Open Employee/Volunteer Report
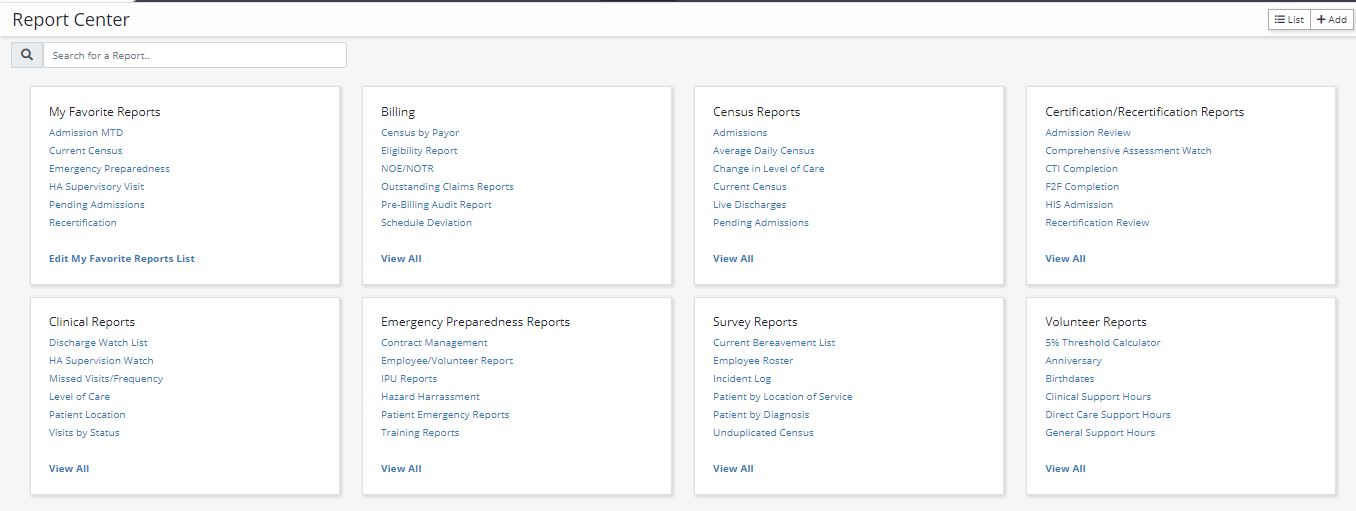Screen dimensions: 1356x511 pyautogui.click(x=447, y=361)
